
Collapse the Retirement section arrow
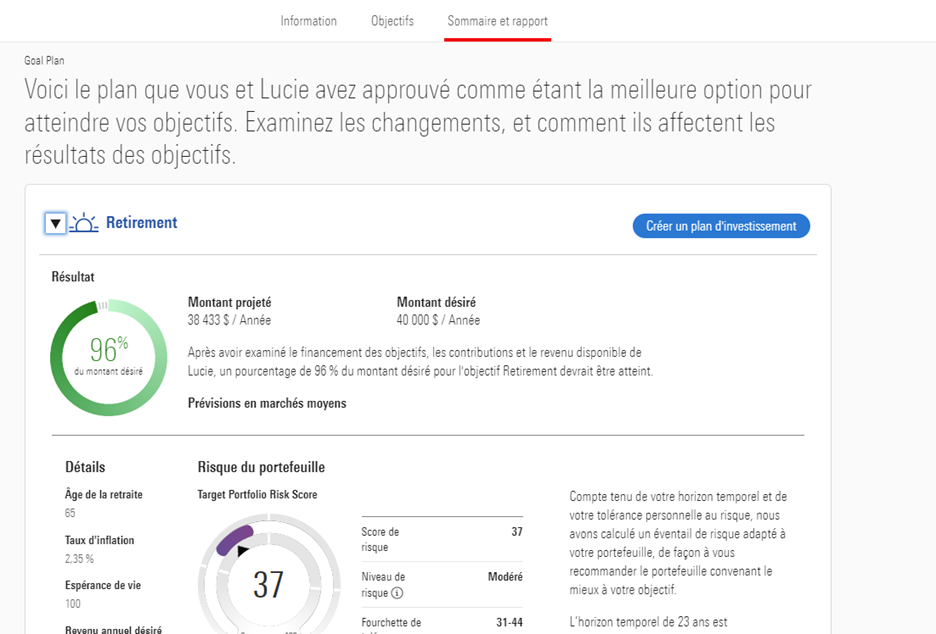click(x=56, y=224)
